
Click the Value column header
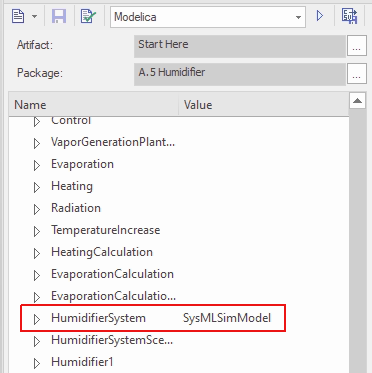[264, 105]
